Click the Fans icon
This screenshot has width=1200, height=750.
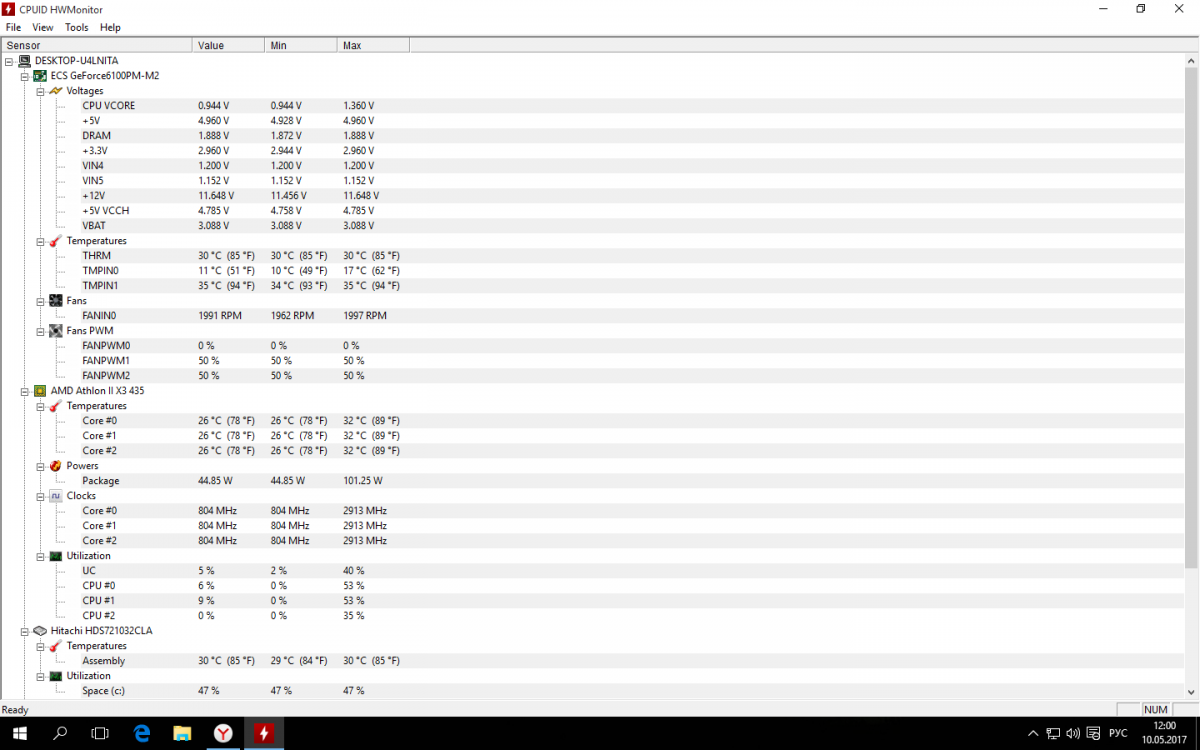(56, 301)
